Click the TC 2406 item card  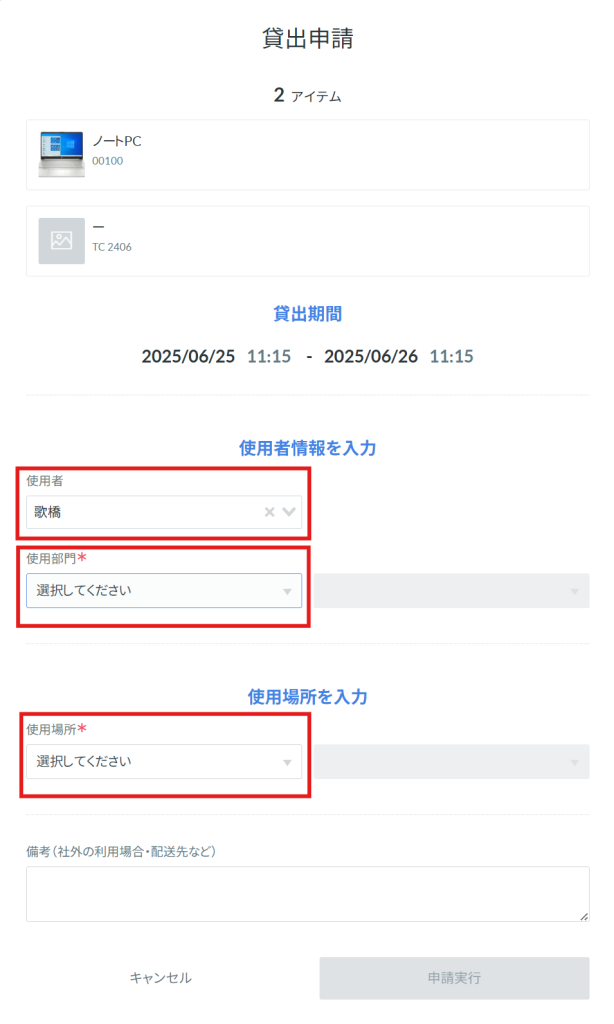308,241
